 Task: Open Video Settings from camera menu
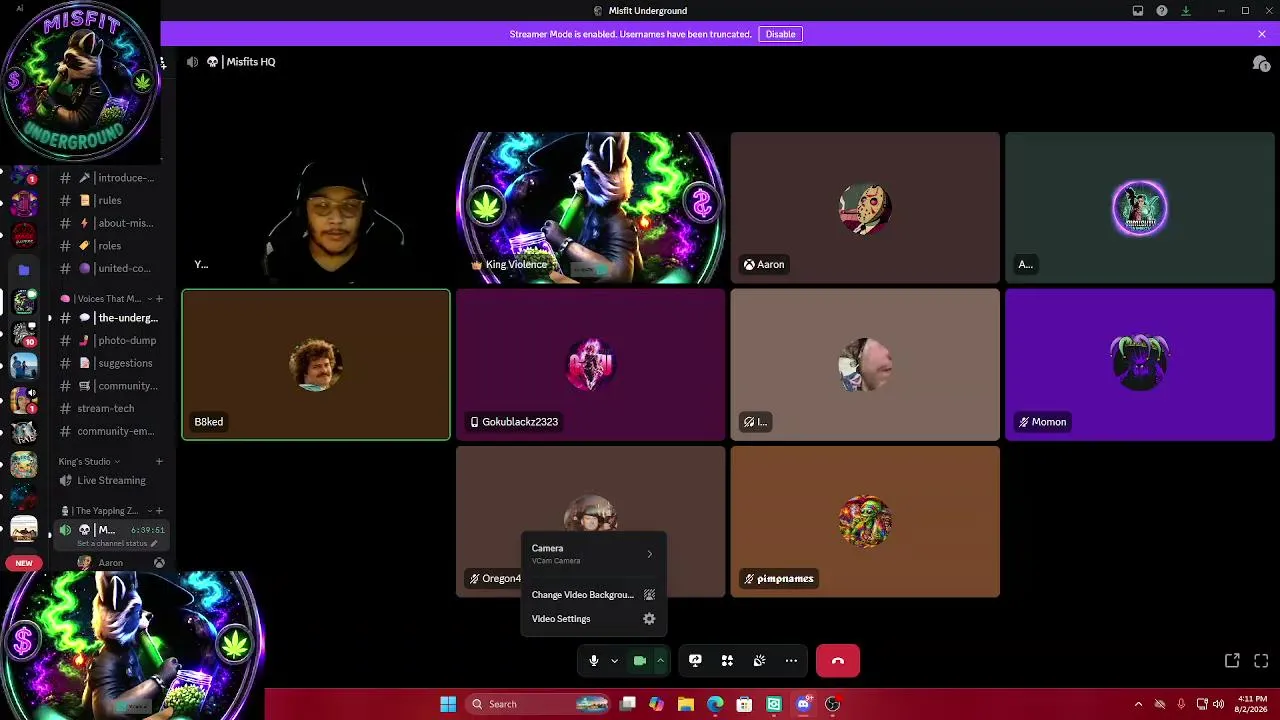coord(593,619)
